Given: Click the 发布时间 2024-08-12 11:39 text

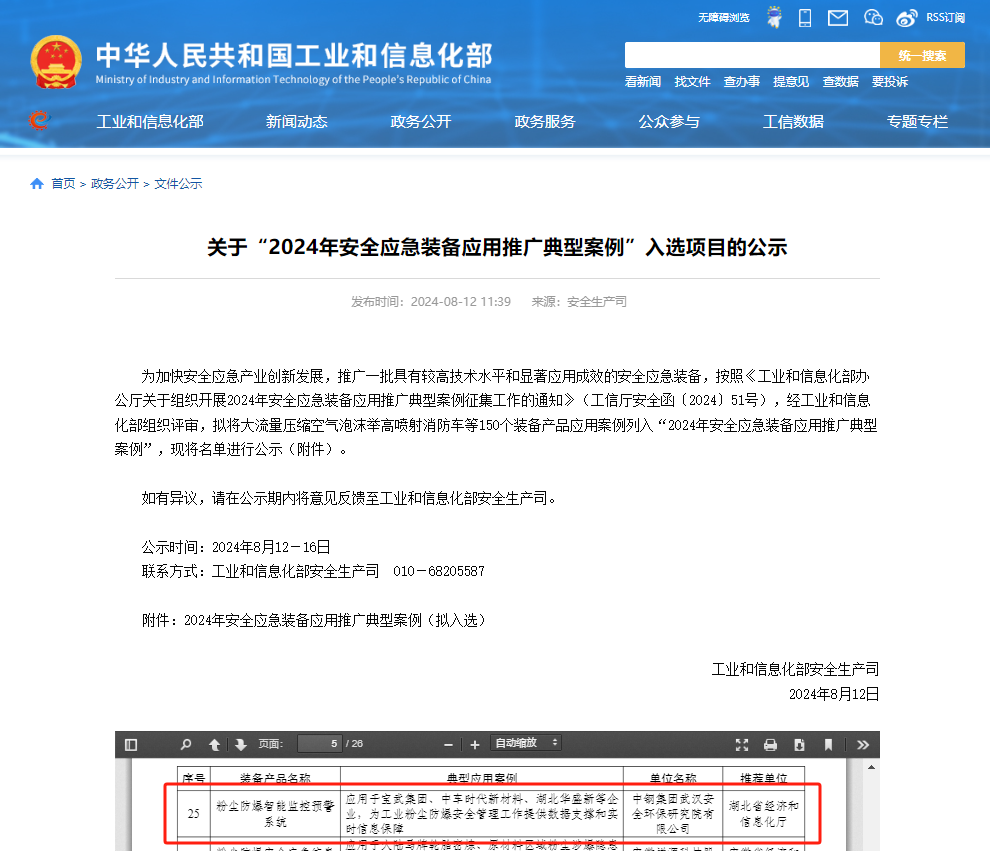Looking at the screenshot, I should click(431, 302).
